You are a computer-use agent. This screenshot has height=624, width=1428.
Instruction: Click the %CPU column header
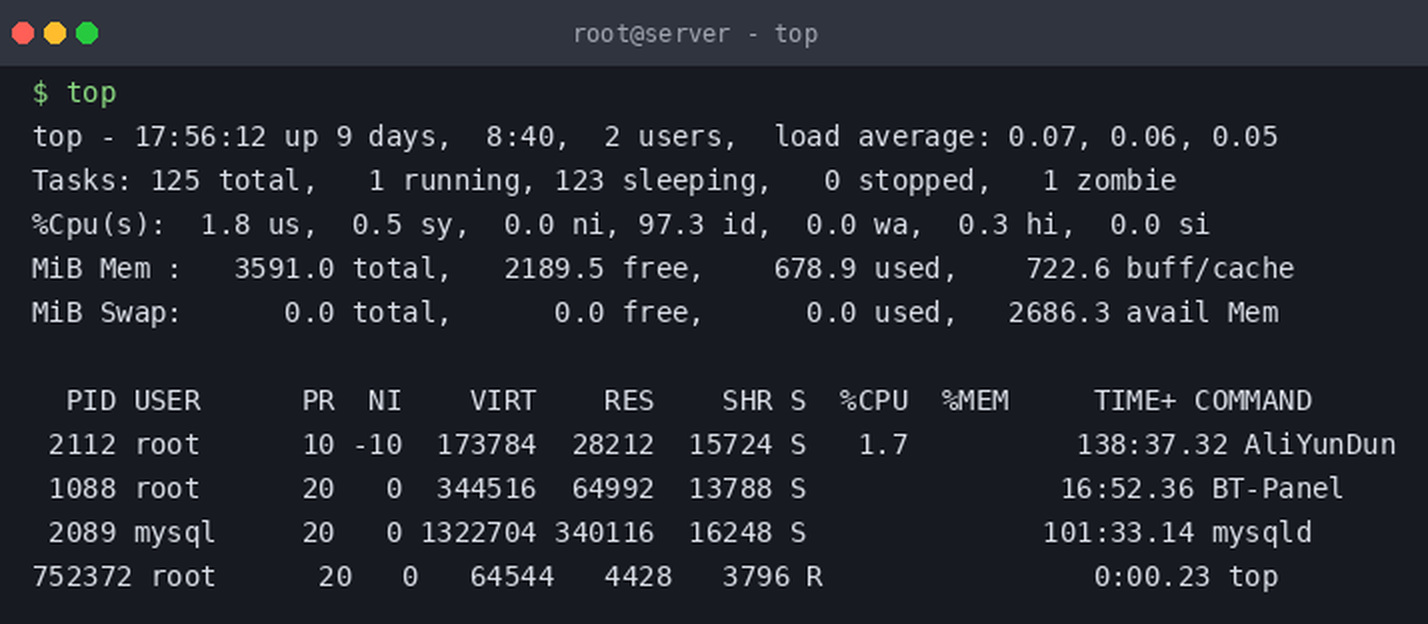[874, 401]
